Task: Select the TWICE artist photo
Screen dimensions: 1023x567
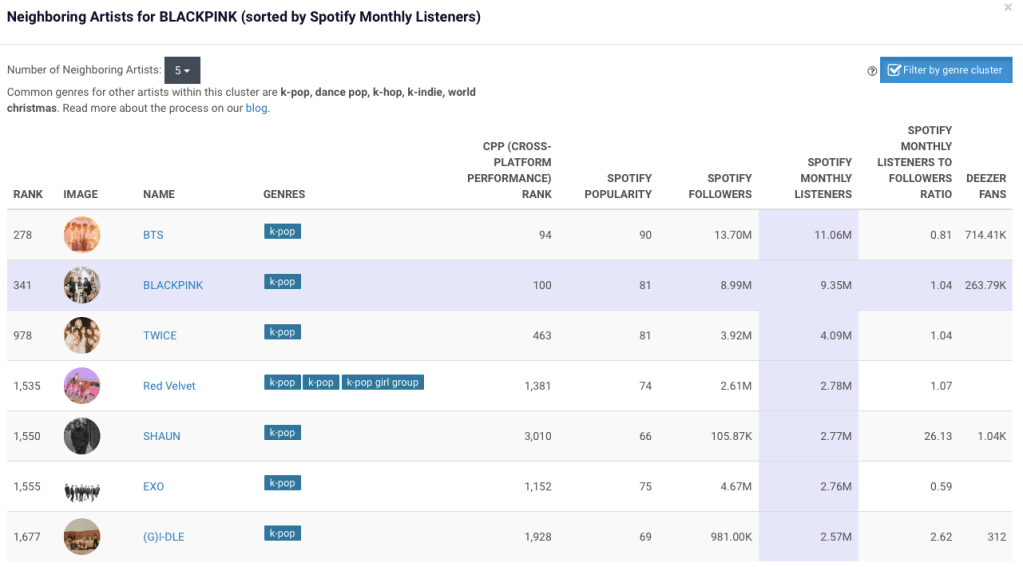Action: [x=82, y=335]
